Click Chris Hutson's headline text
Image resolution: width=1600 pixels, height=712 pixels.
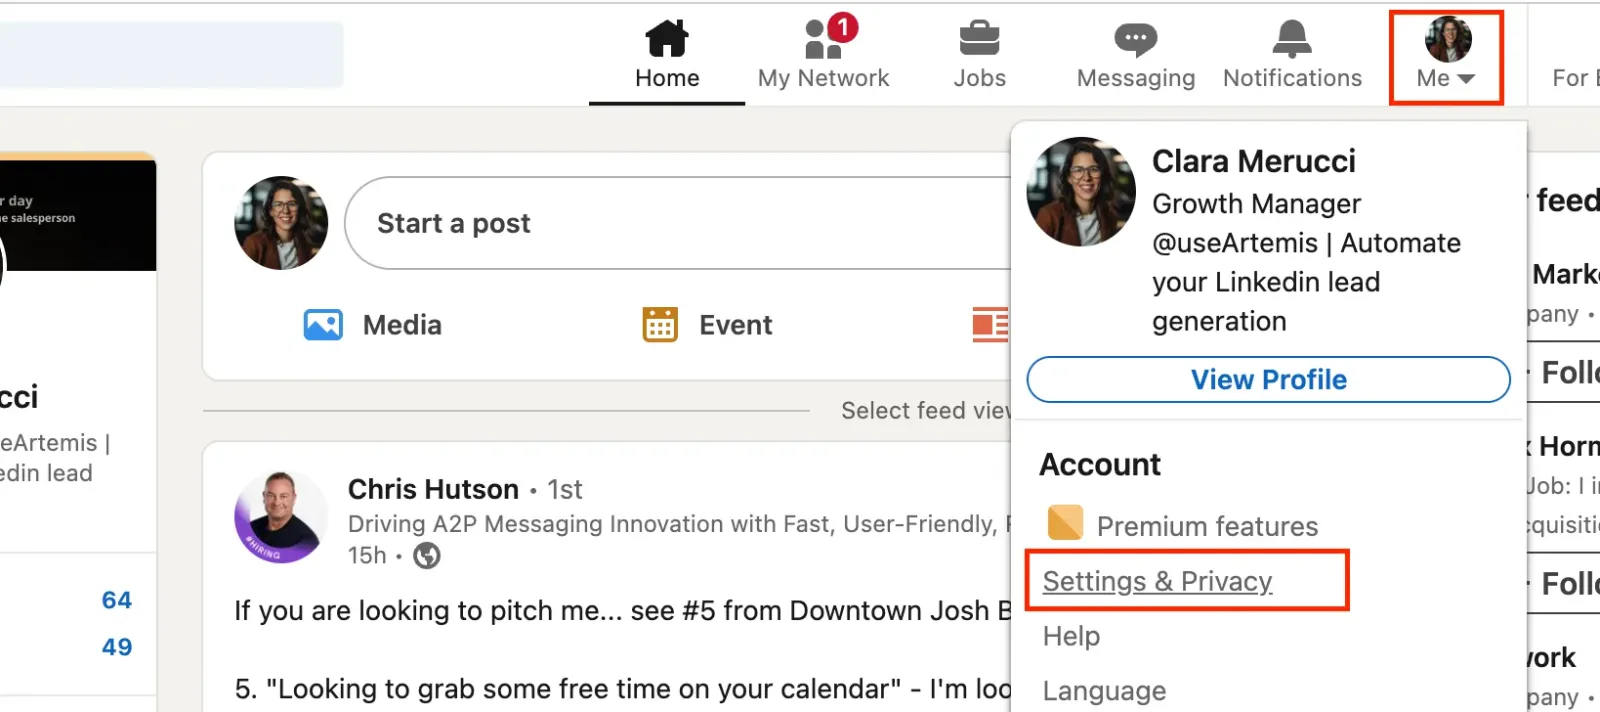pyautogui.click(x=680, y=524)
